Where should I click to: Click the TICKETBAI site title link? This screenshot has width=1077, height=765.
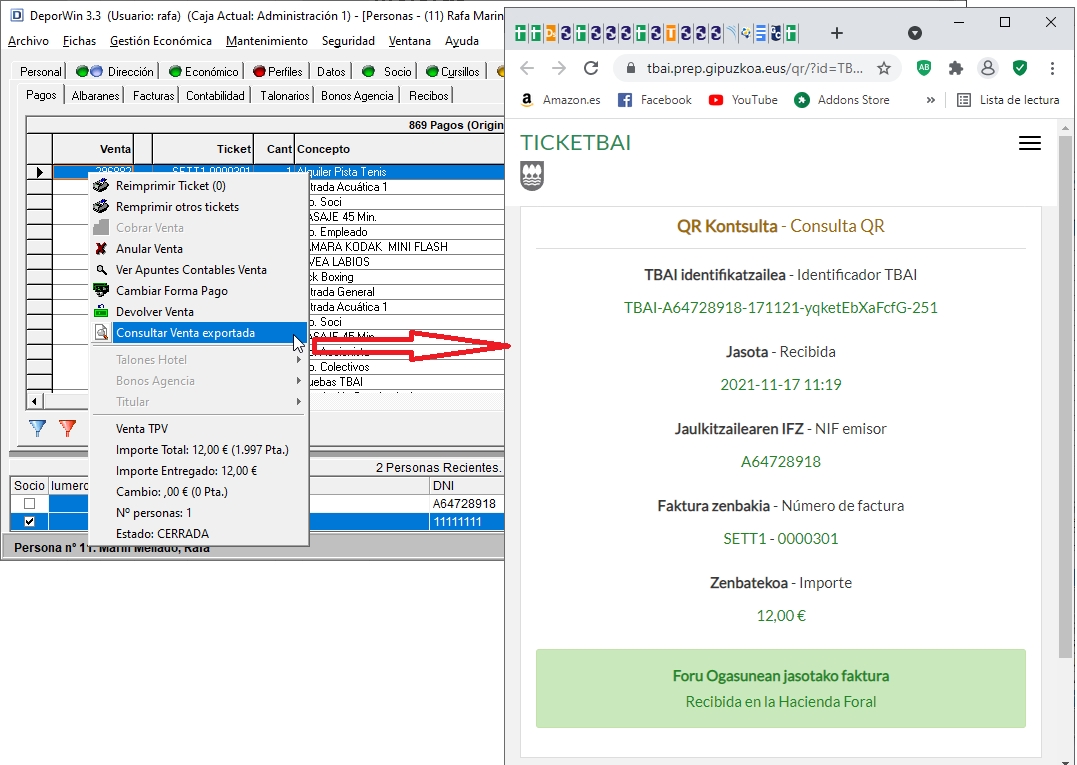pos(575,143)
